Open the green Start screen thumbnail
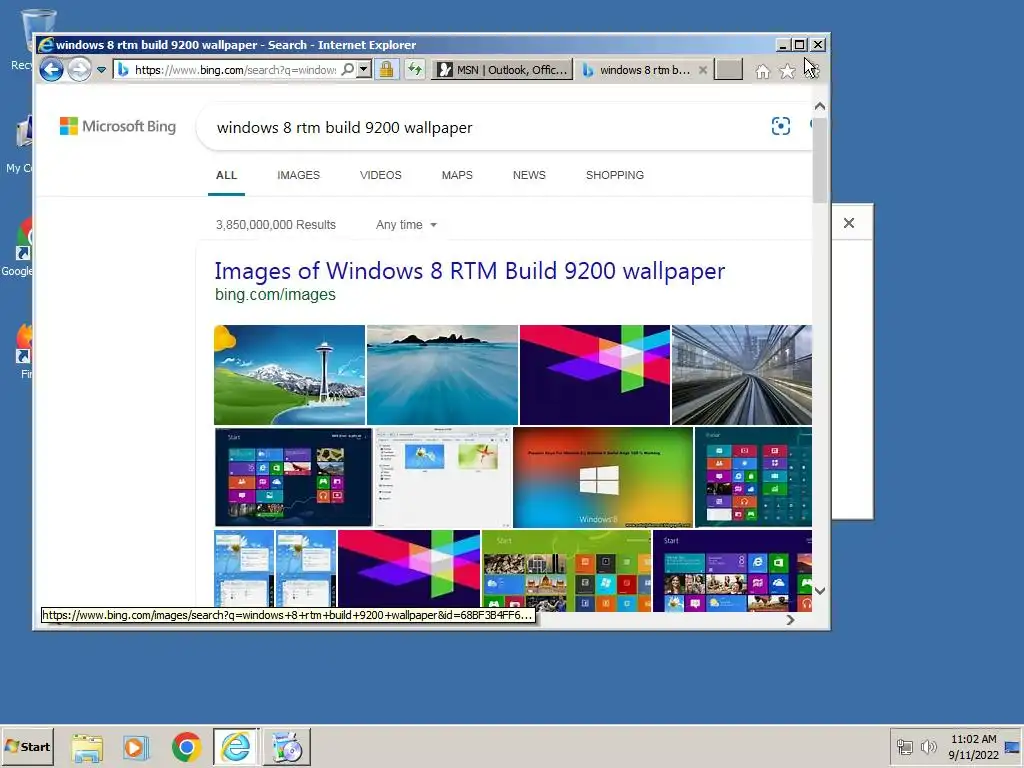This screenshot has width=1024, height=768. [x=566, y=571]
